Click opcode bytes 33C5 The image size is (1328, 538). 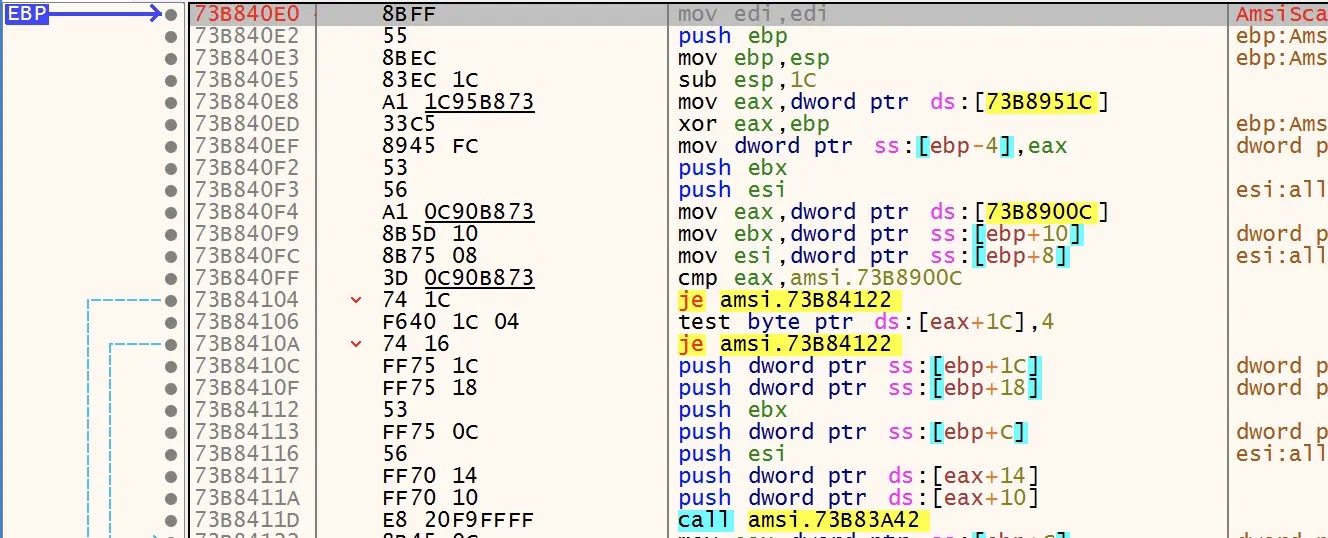tap(408, 124)
